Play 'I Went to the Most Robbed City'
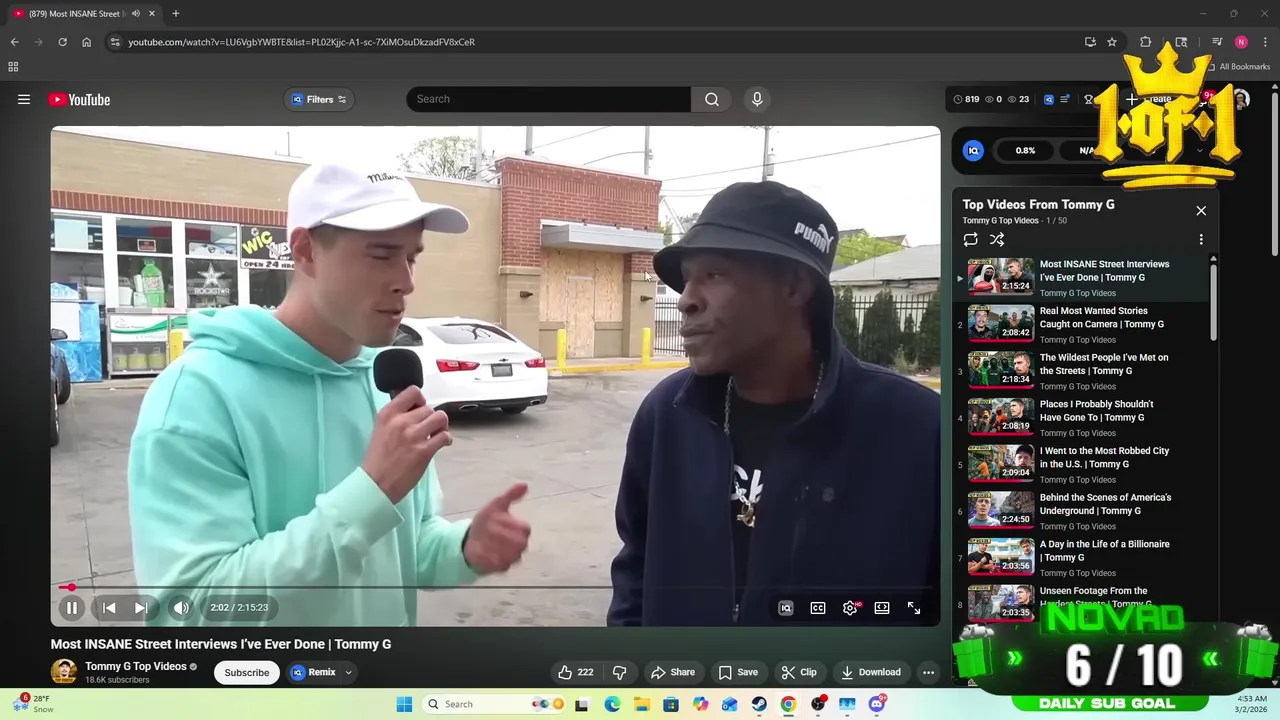 (x=1085, y=464)
